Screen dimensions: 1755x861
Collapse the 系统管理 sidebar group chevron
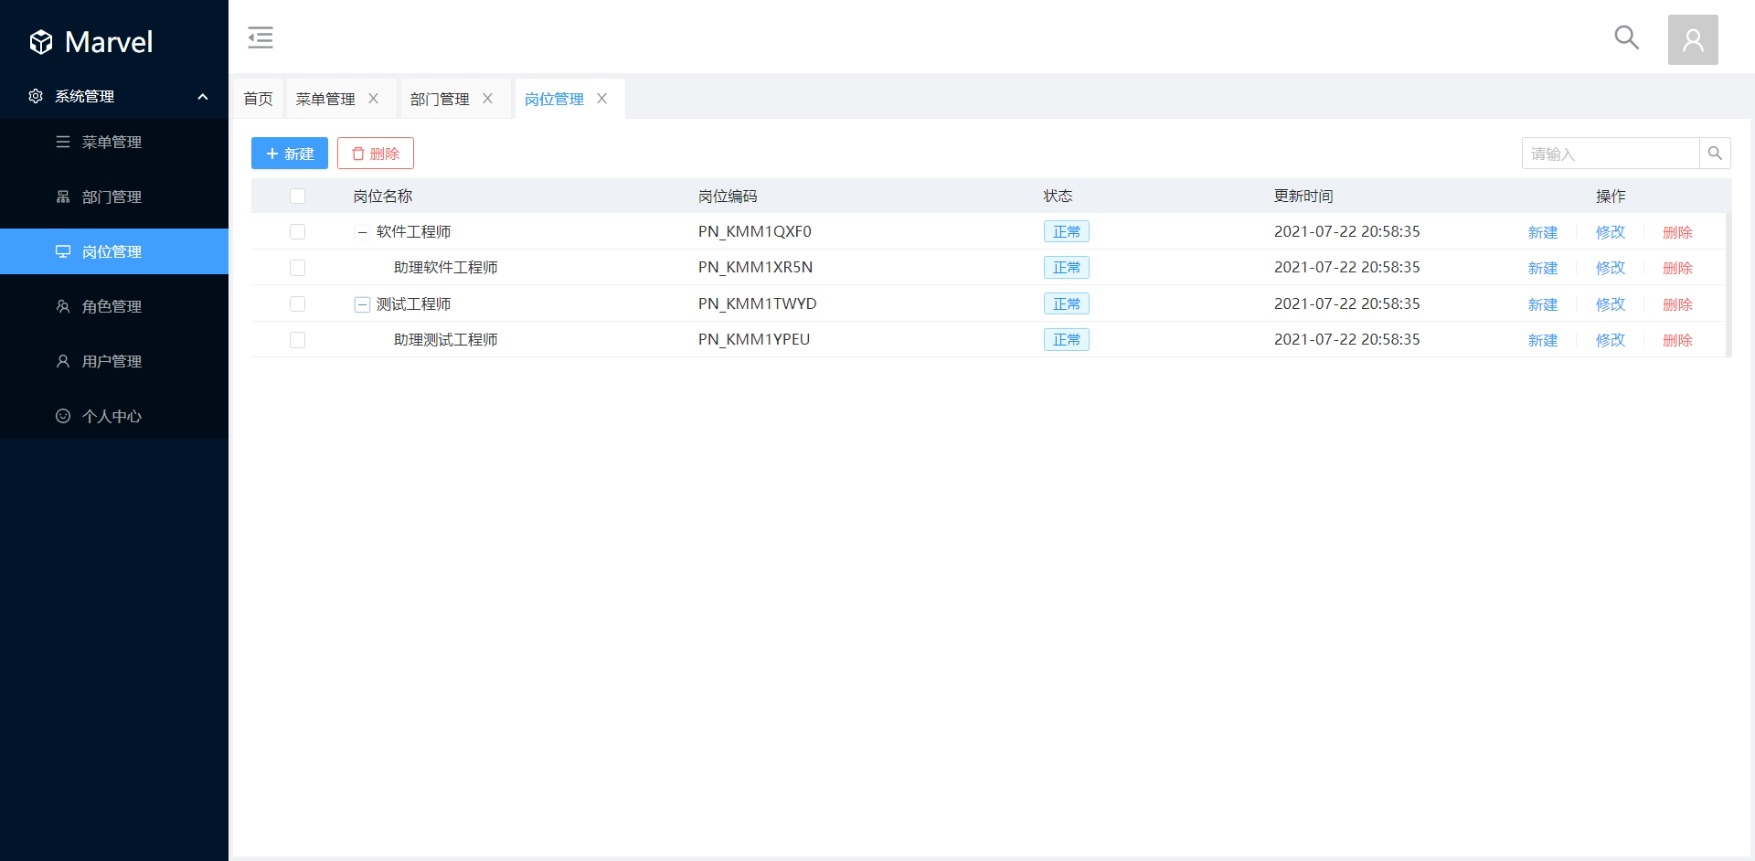(x=203, y=97)
